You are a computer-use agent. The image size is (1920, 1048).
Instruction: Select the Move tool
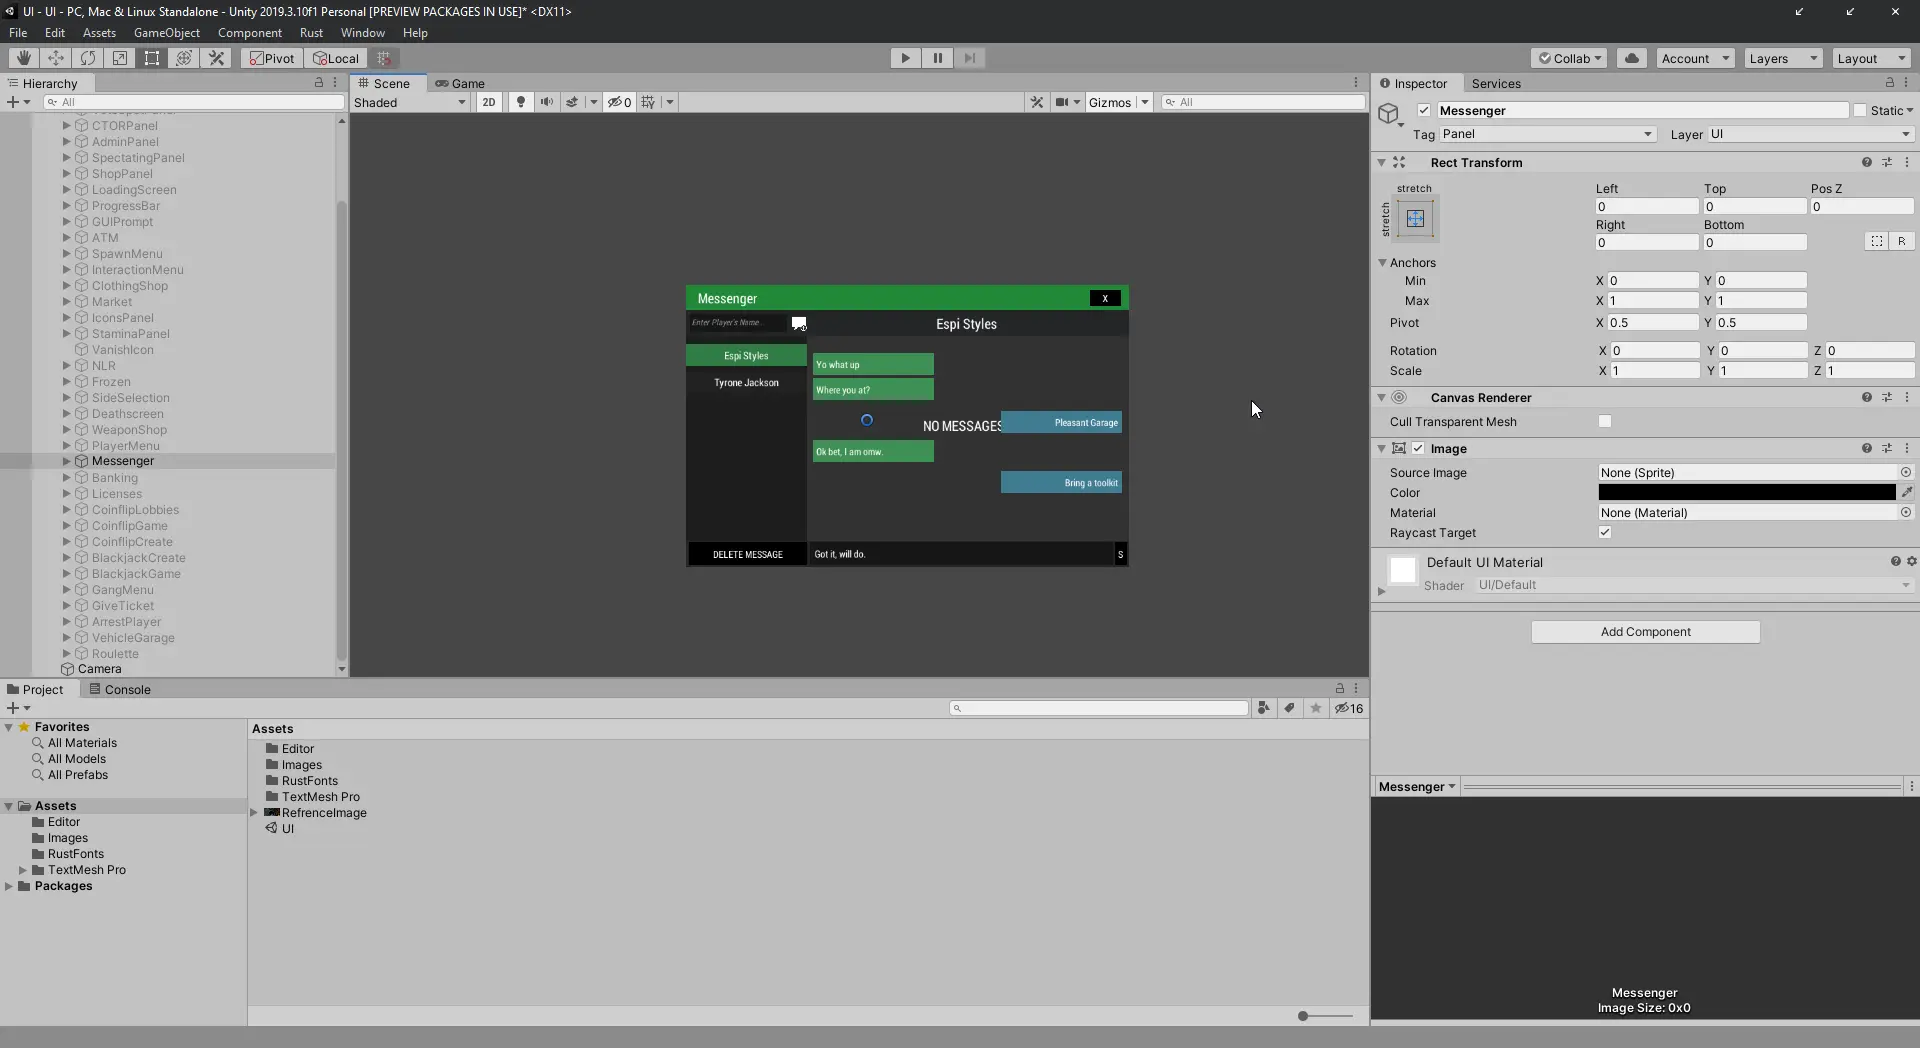[56, 58]
